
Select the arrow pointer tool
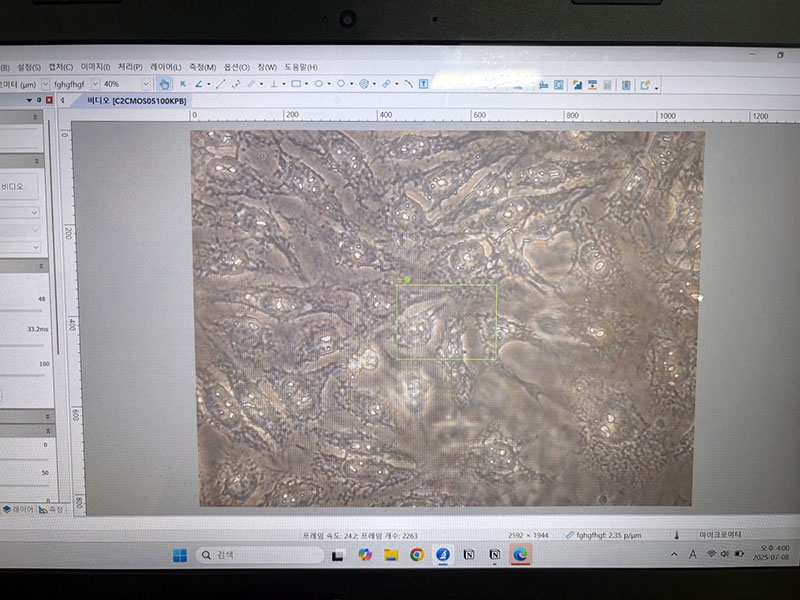pos(182,84)
